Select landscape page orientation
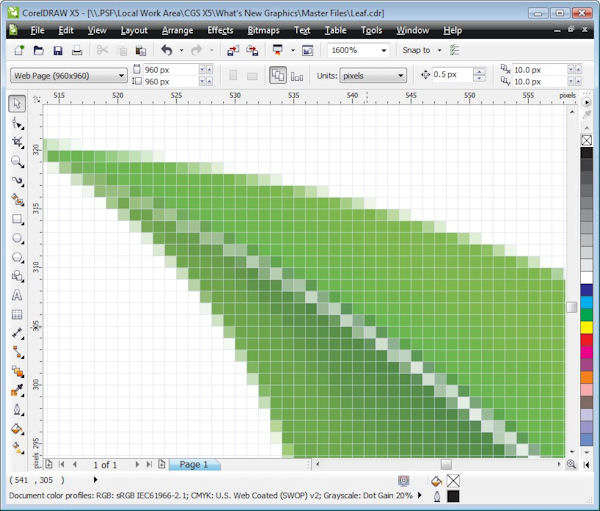Screen dimensions: 600x511 pyautogui.click(x=254, y=75)
